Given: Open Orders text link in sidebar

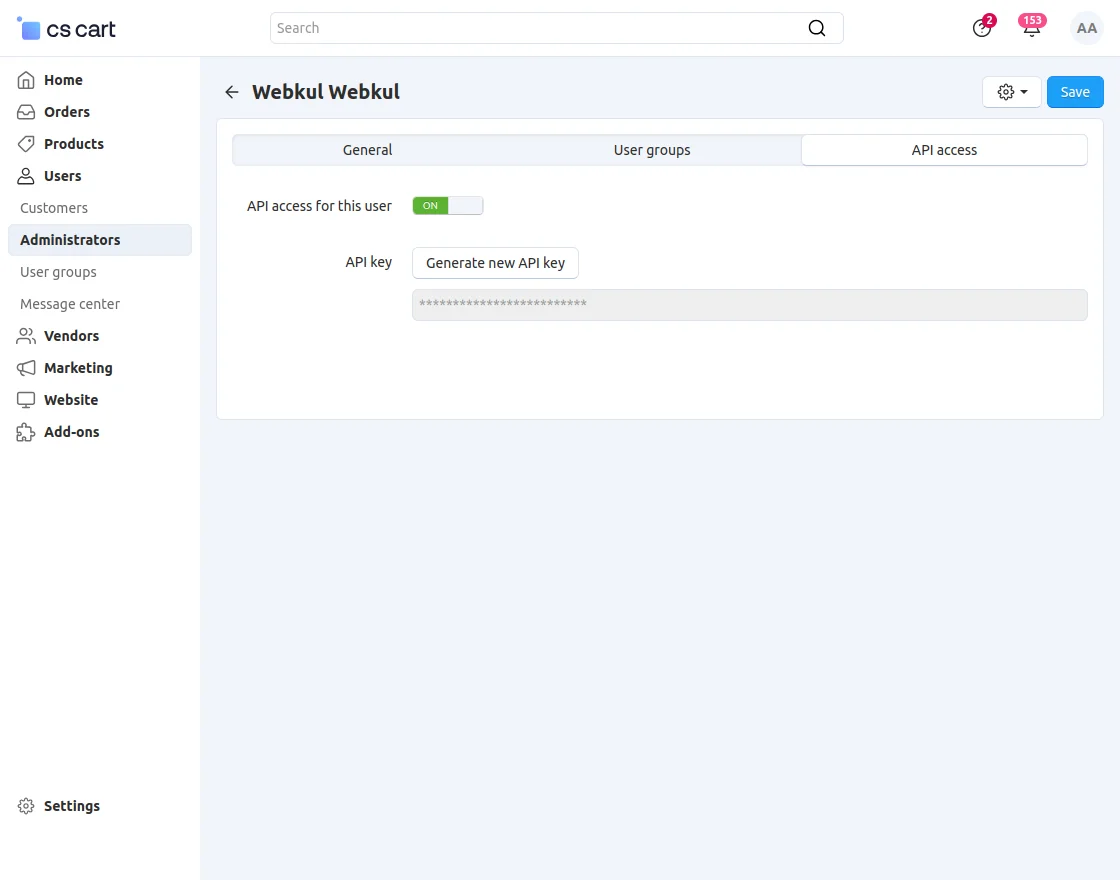Looking at the screenshot, I should point(66,112).
